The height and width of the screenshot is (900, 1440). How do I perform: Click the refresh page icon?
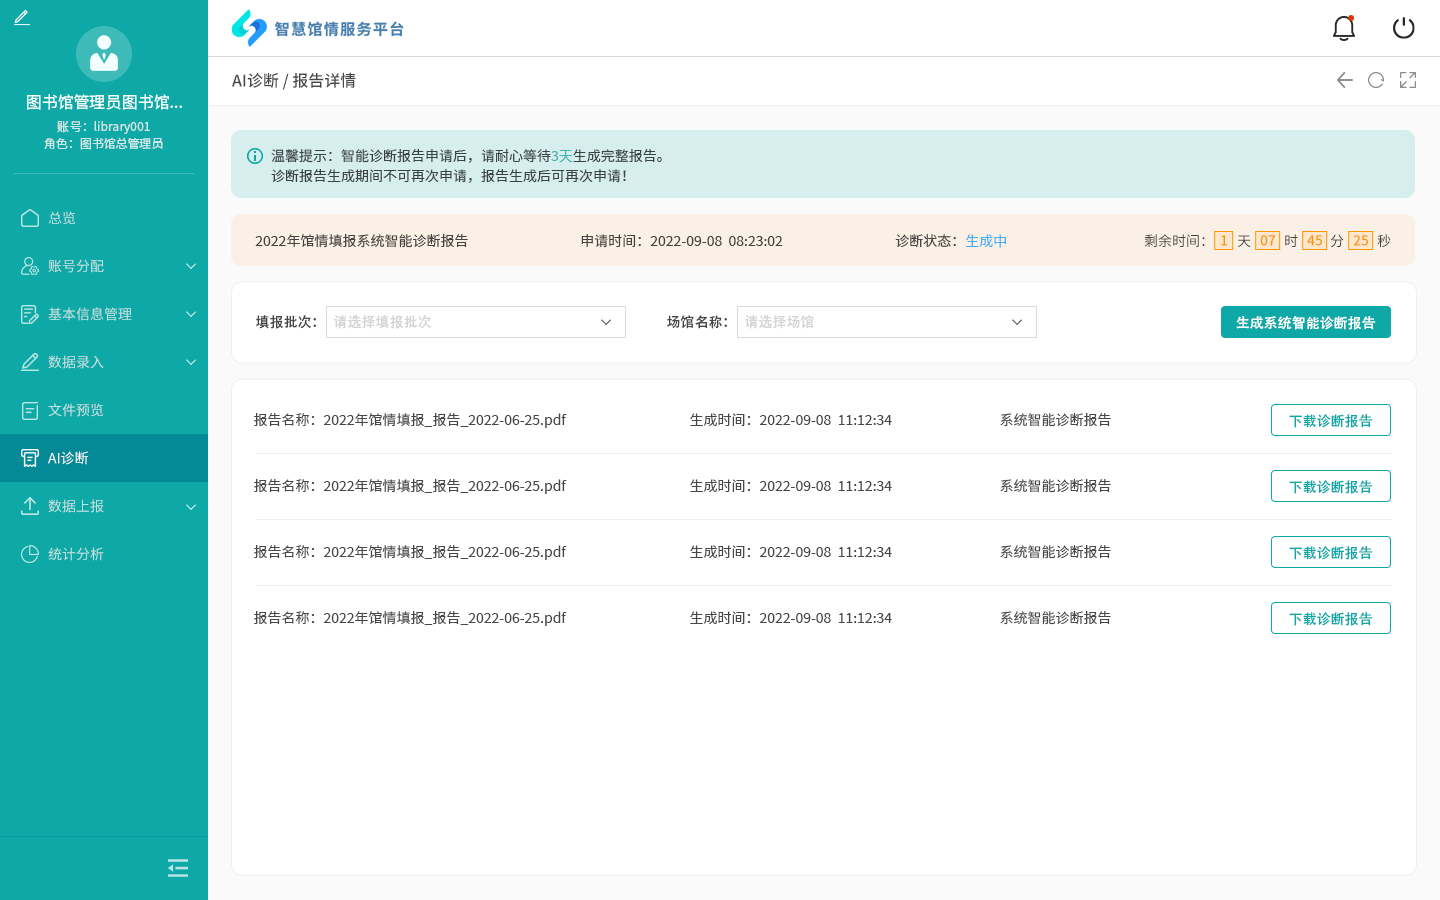point(1376,80)
